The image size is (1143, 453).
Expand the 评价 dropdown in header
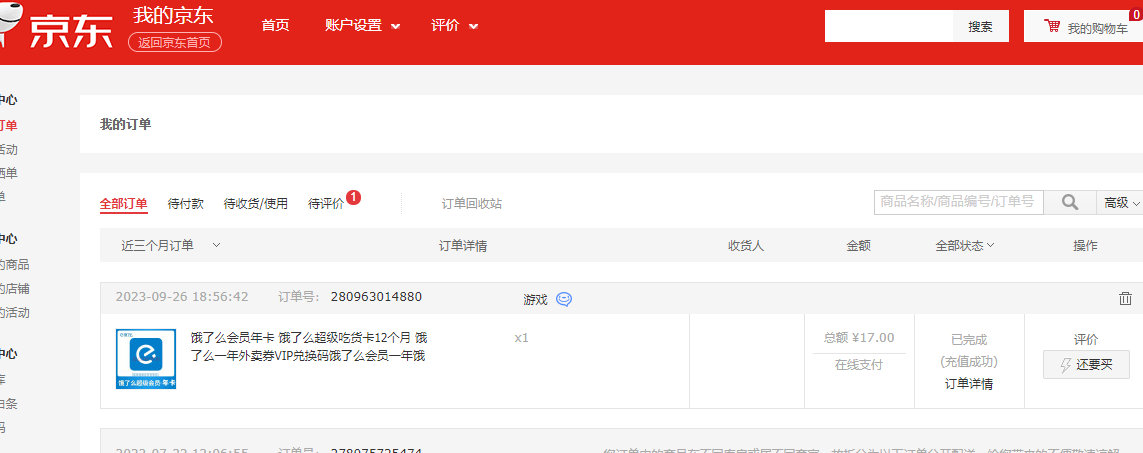(x=454, y=25)
